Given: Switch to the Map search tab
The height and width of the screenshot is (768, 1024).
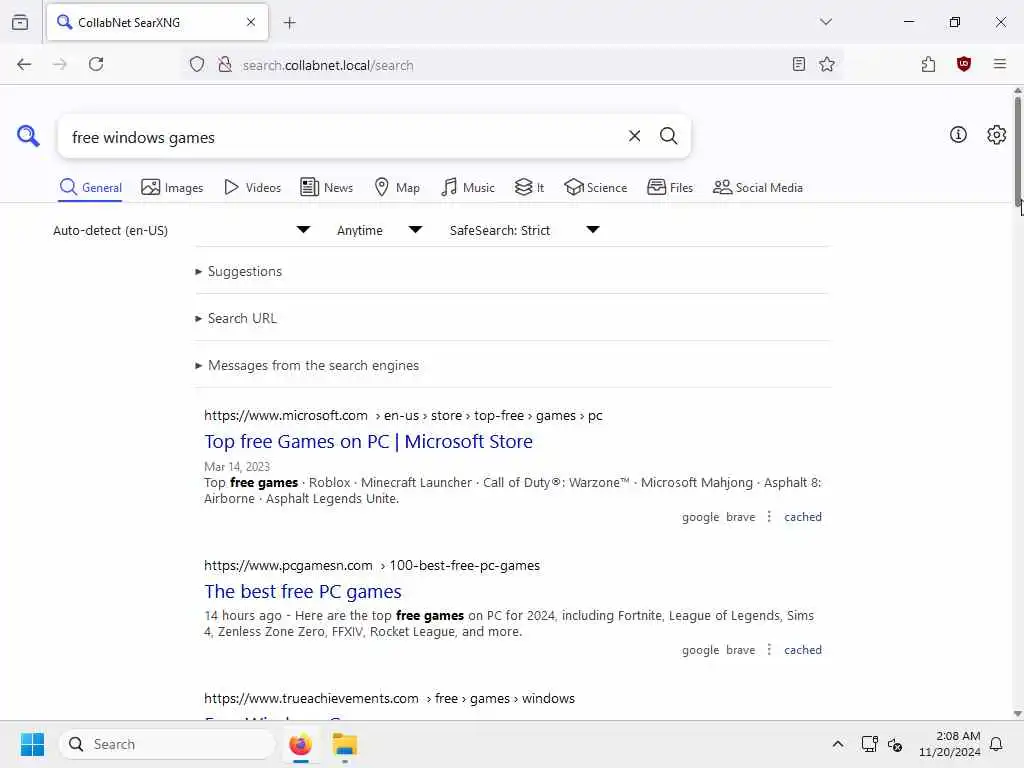Looking at the screenshot, I should coord(397,188).
